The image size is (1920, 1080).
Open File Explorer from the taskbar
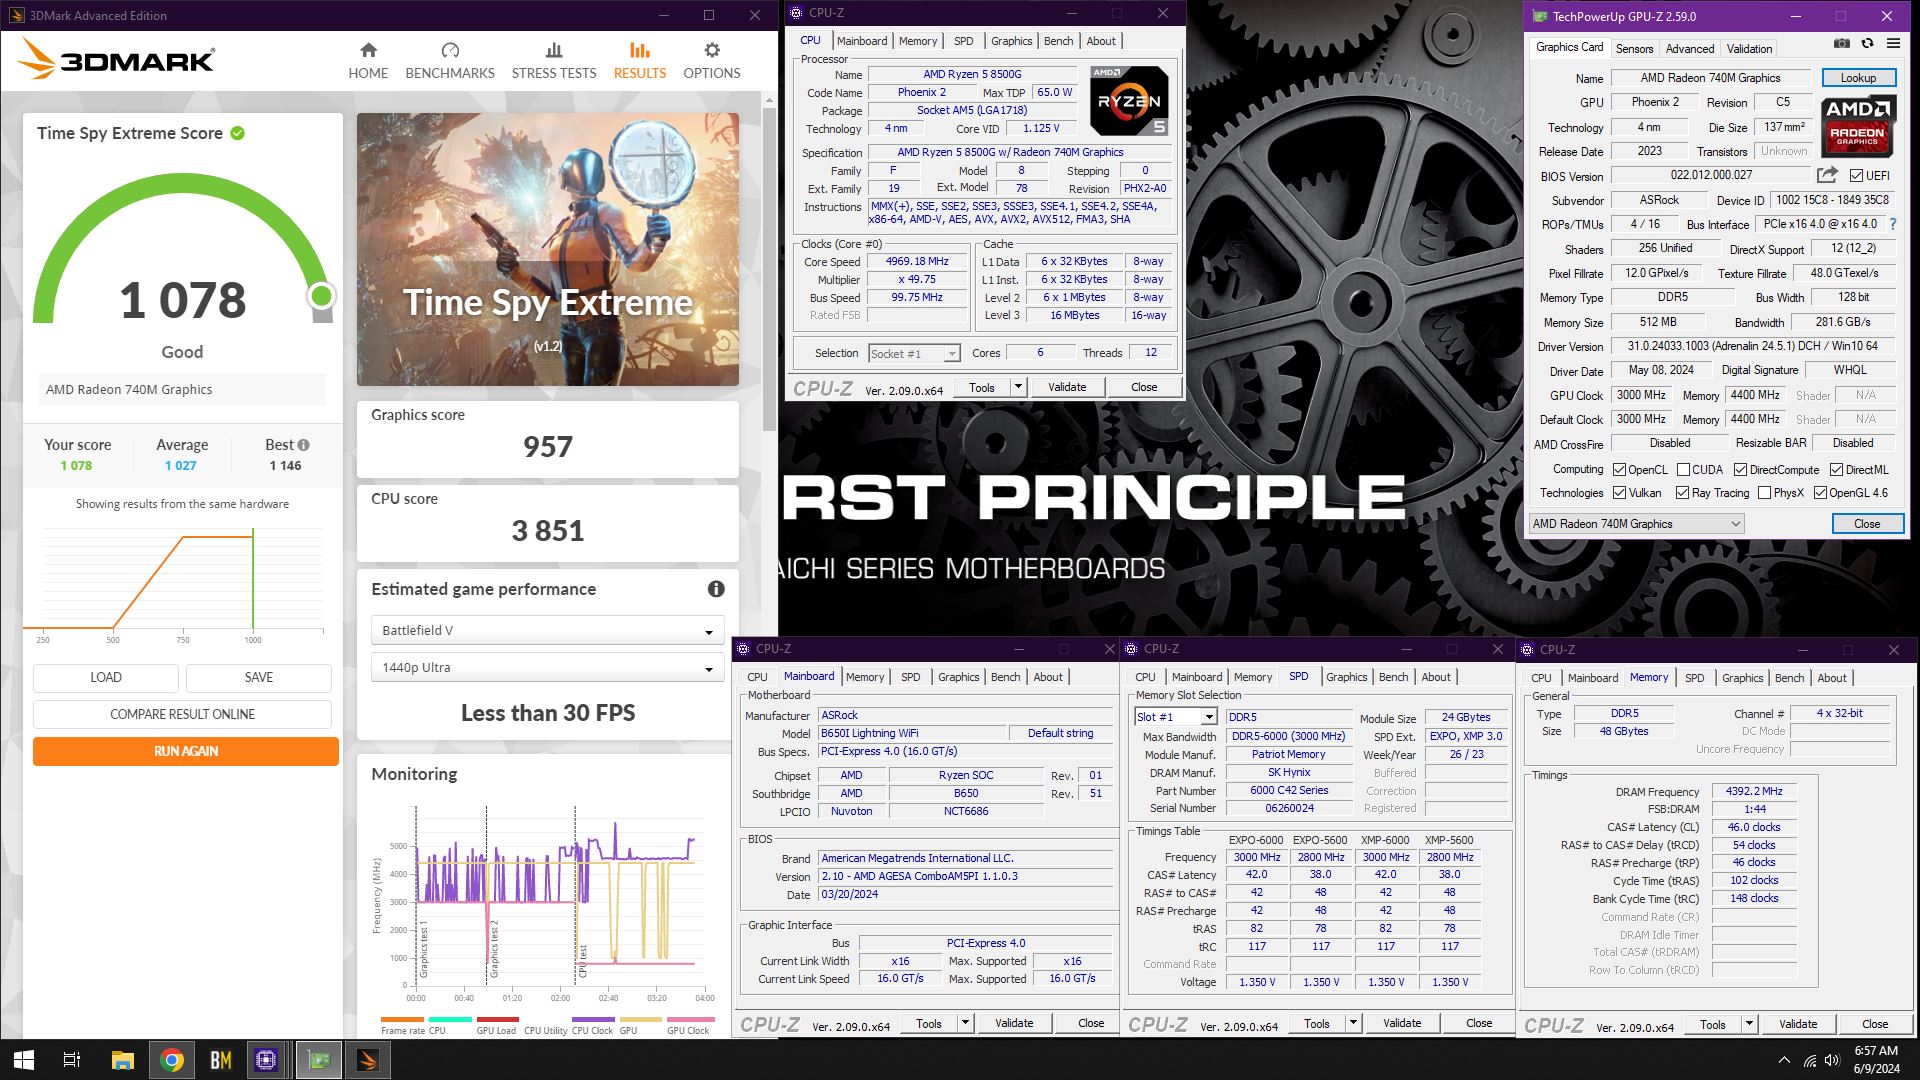(x=122, y=1060)
